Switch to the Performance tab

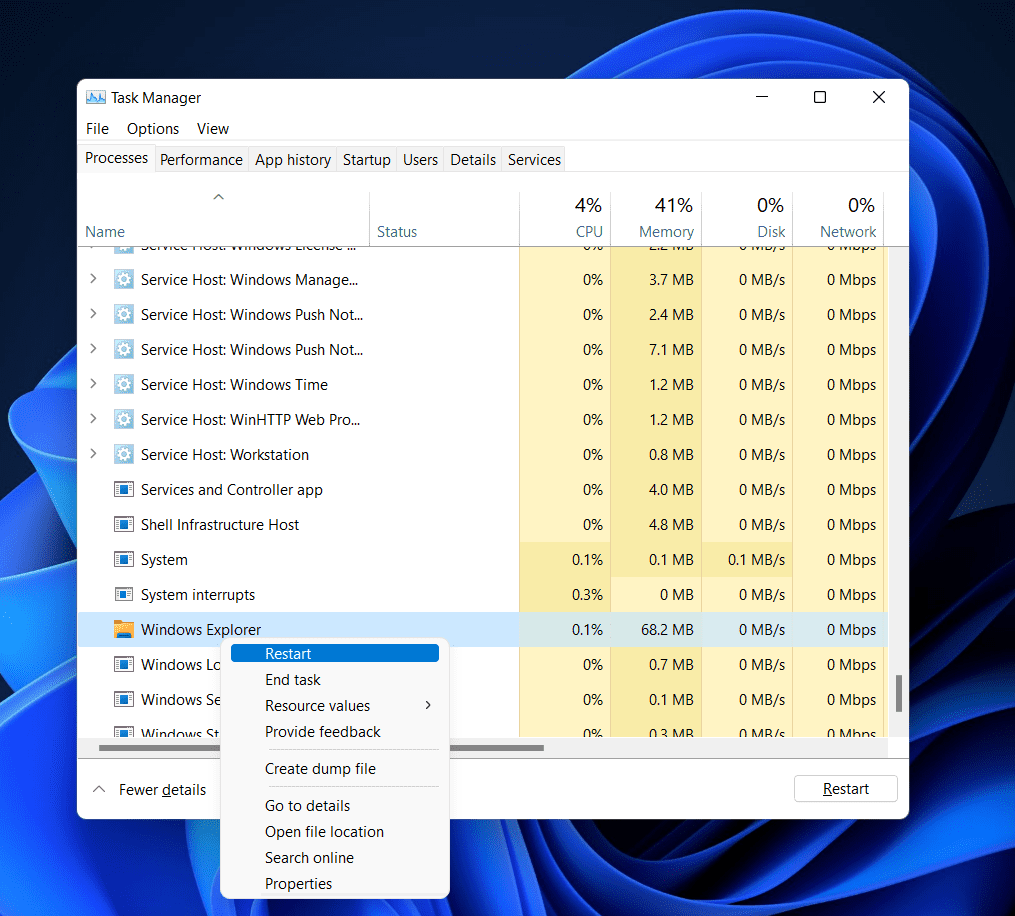pyautogui.click(x=201, y=159)
